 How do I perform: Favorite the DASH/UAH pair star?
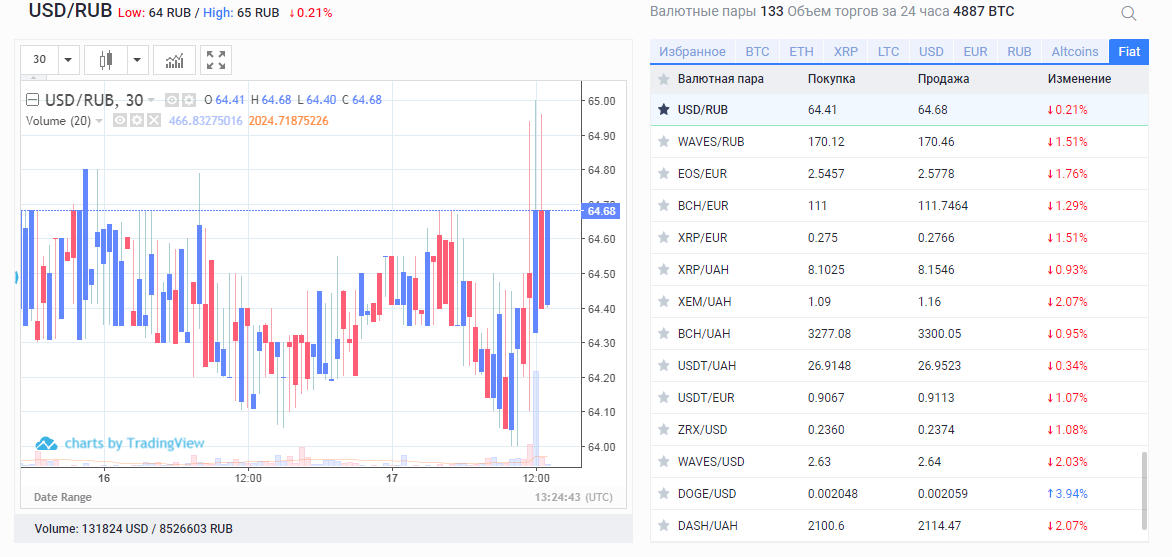pyautogui.click(x=663, y=526)
